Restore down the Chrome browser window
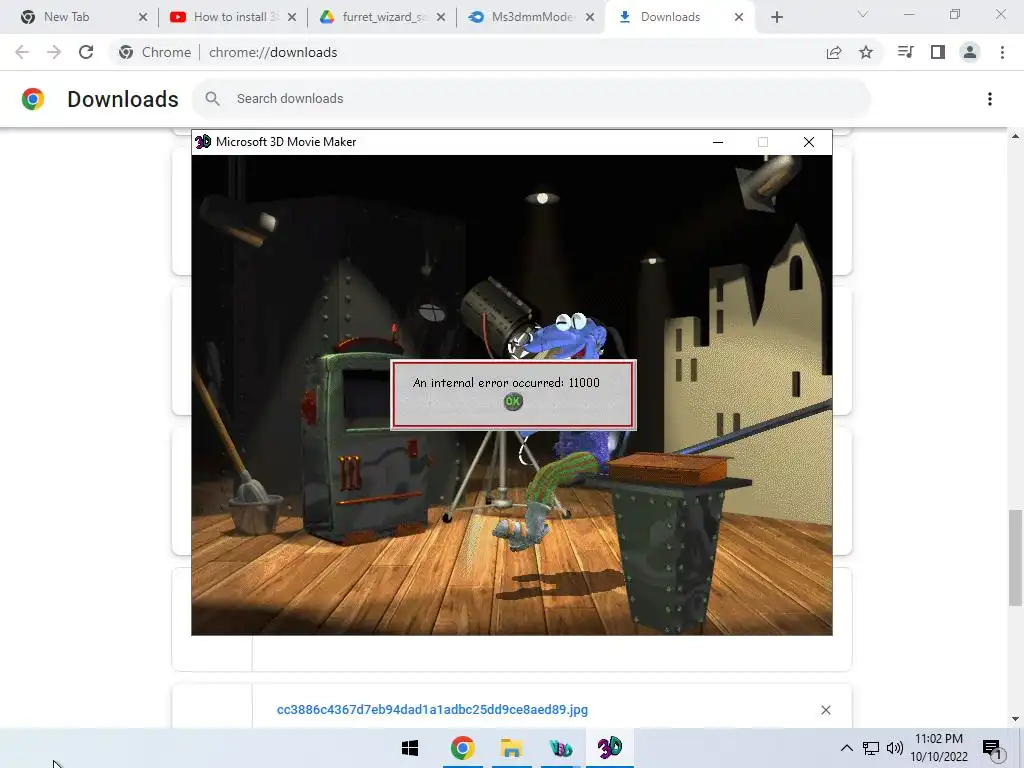 tap(955, 14)
